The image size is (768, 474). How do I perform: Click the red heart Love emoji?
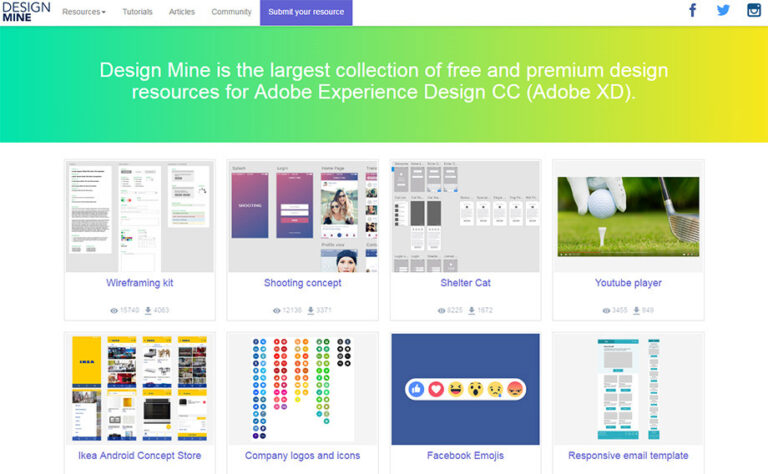point(436,389)
